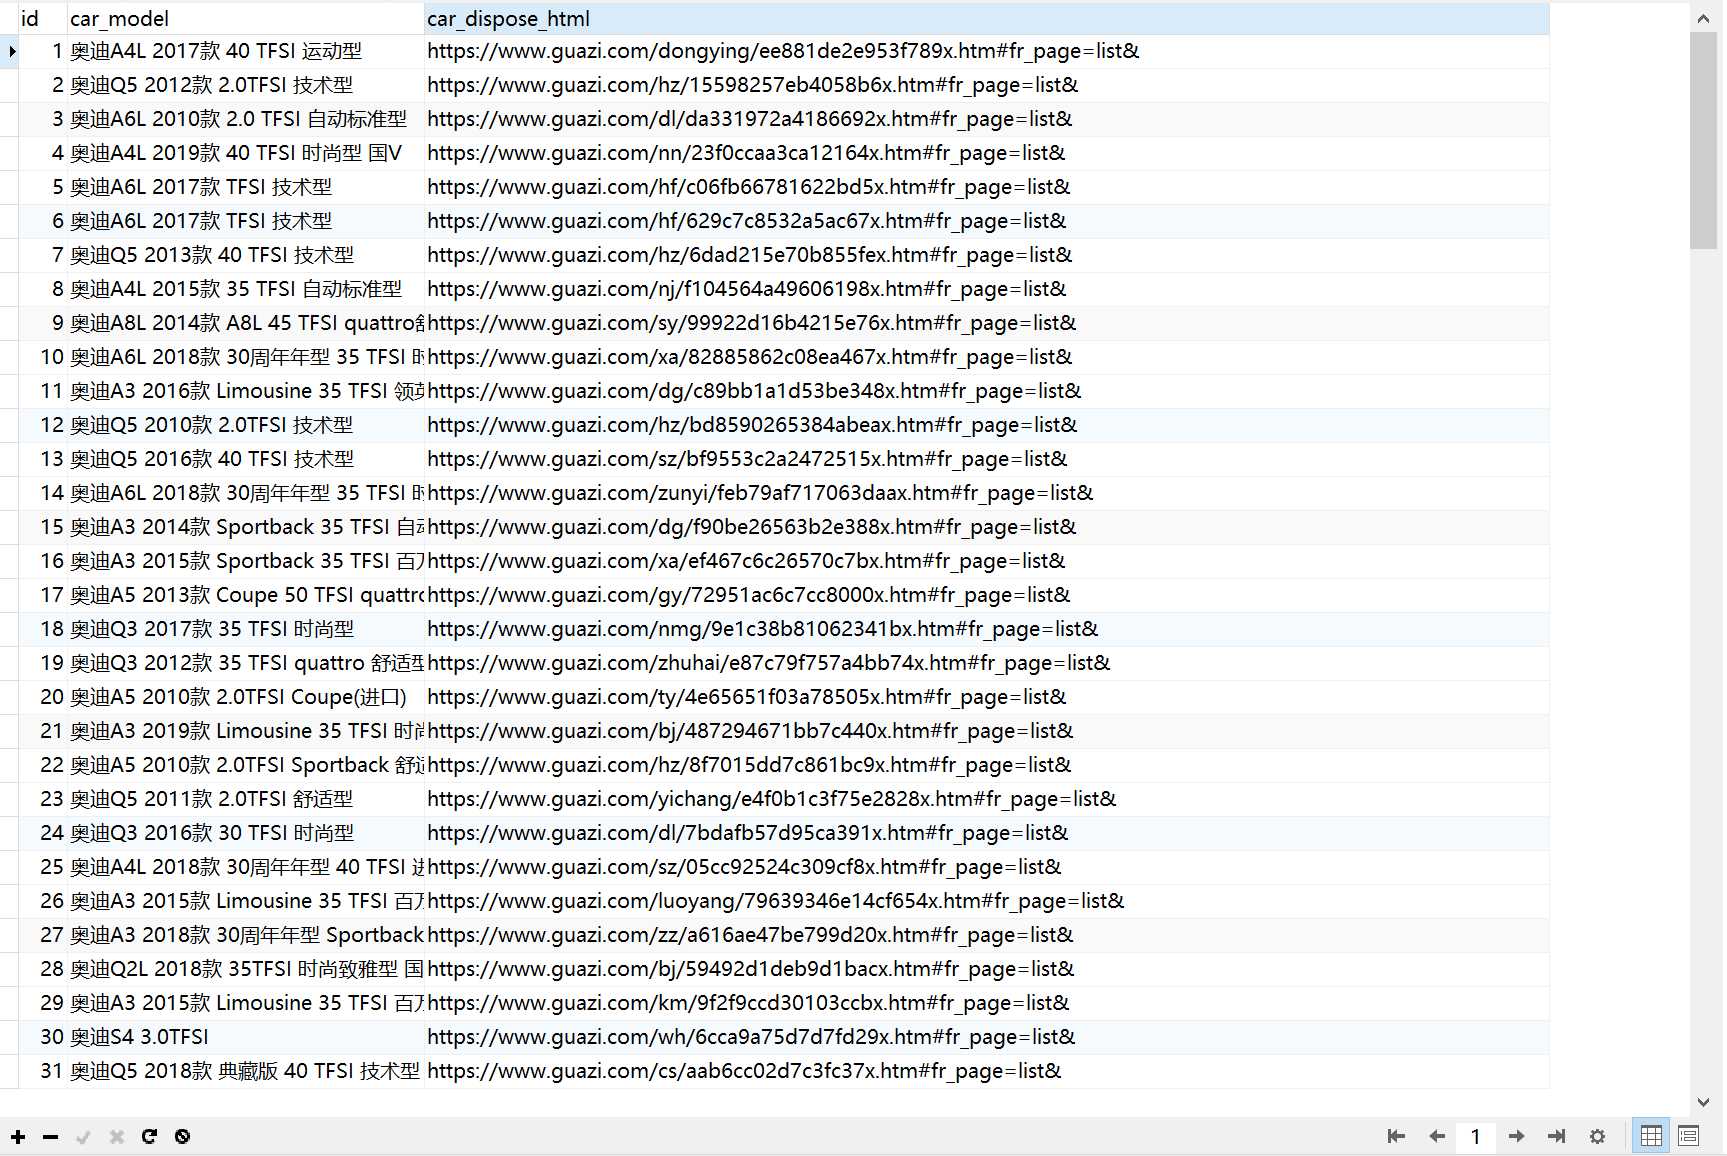Image resolution: width=1727 pixels, height=1156 pixels.
Task: Select cell 奥迪A5 2010款 2.0TFSI Coupe(进口)
Action: click(245, 697)
